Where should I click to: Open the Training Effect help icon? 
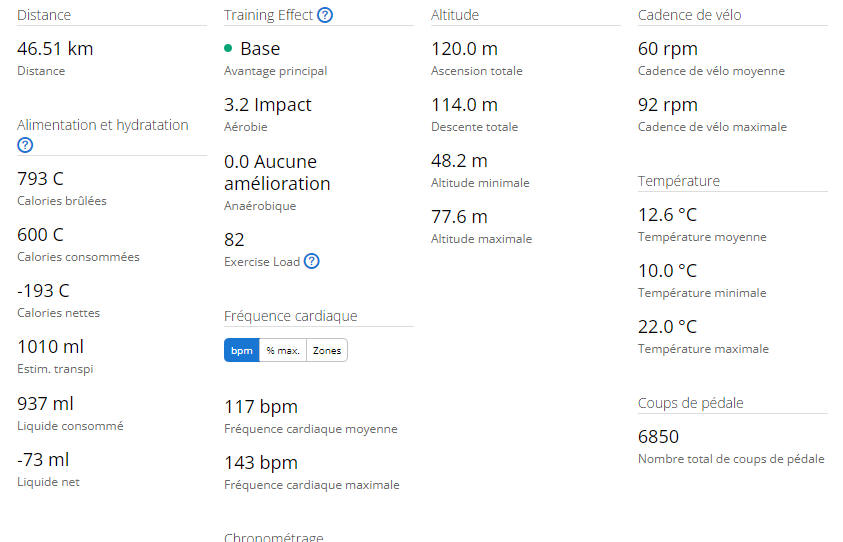coord(325,15)
